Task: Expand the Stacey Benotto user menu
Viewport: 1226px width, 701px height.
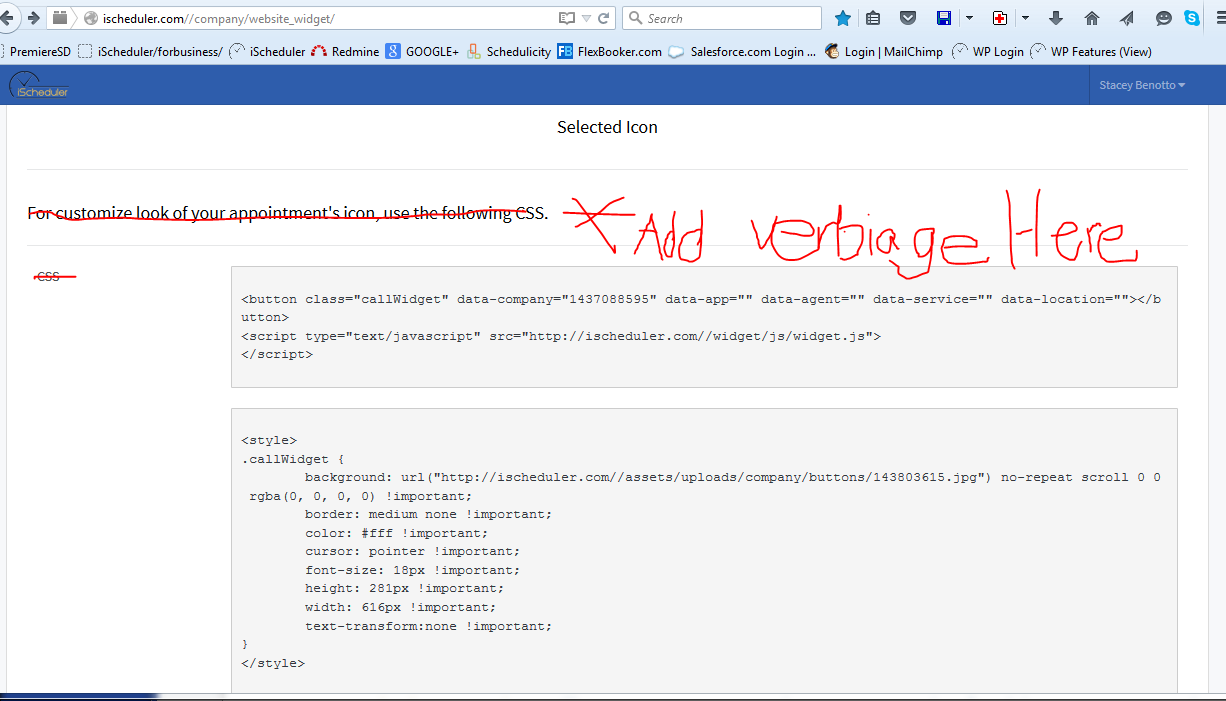Action: 1142,86
